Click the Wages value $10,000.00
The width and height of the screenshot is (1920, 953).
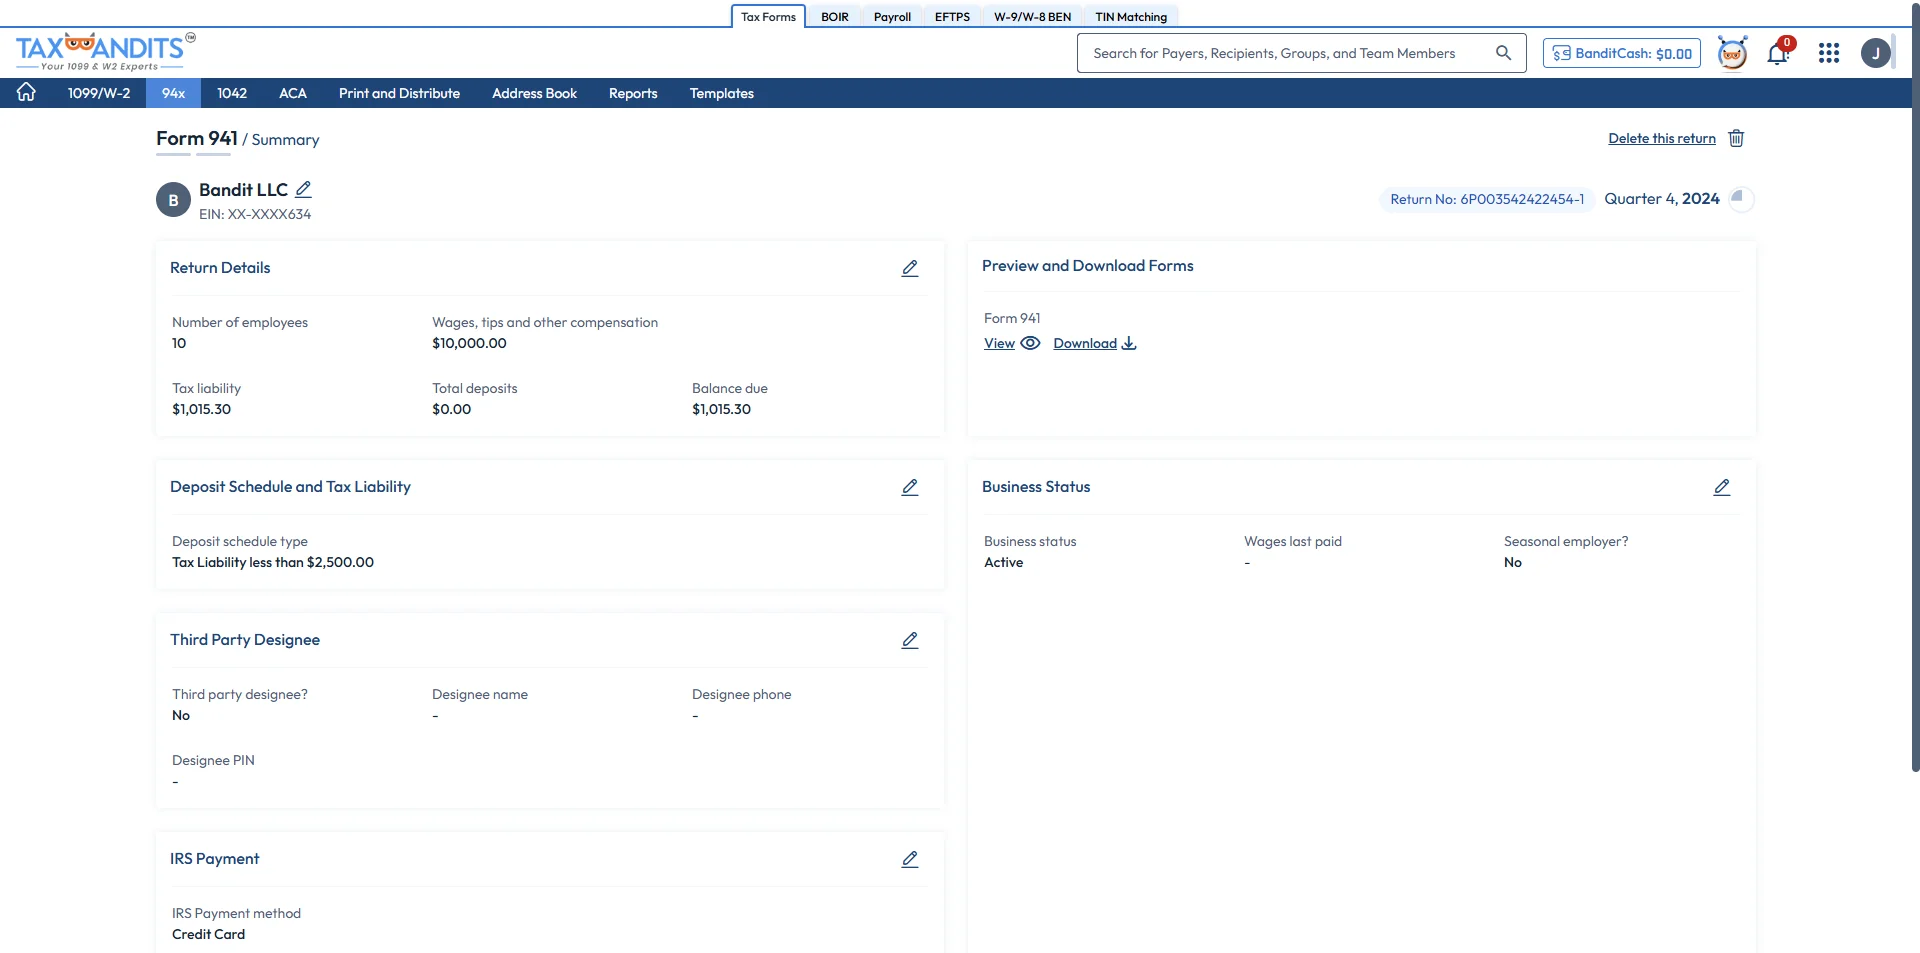469,343
